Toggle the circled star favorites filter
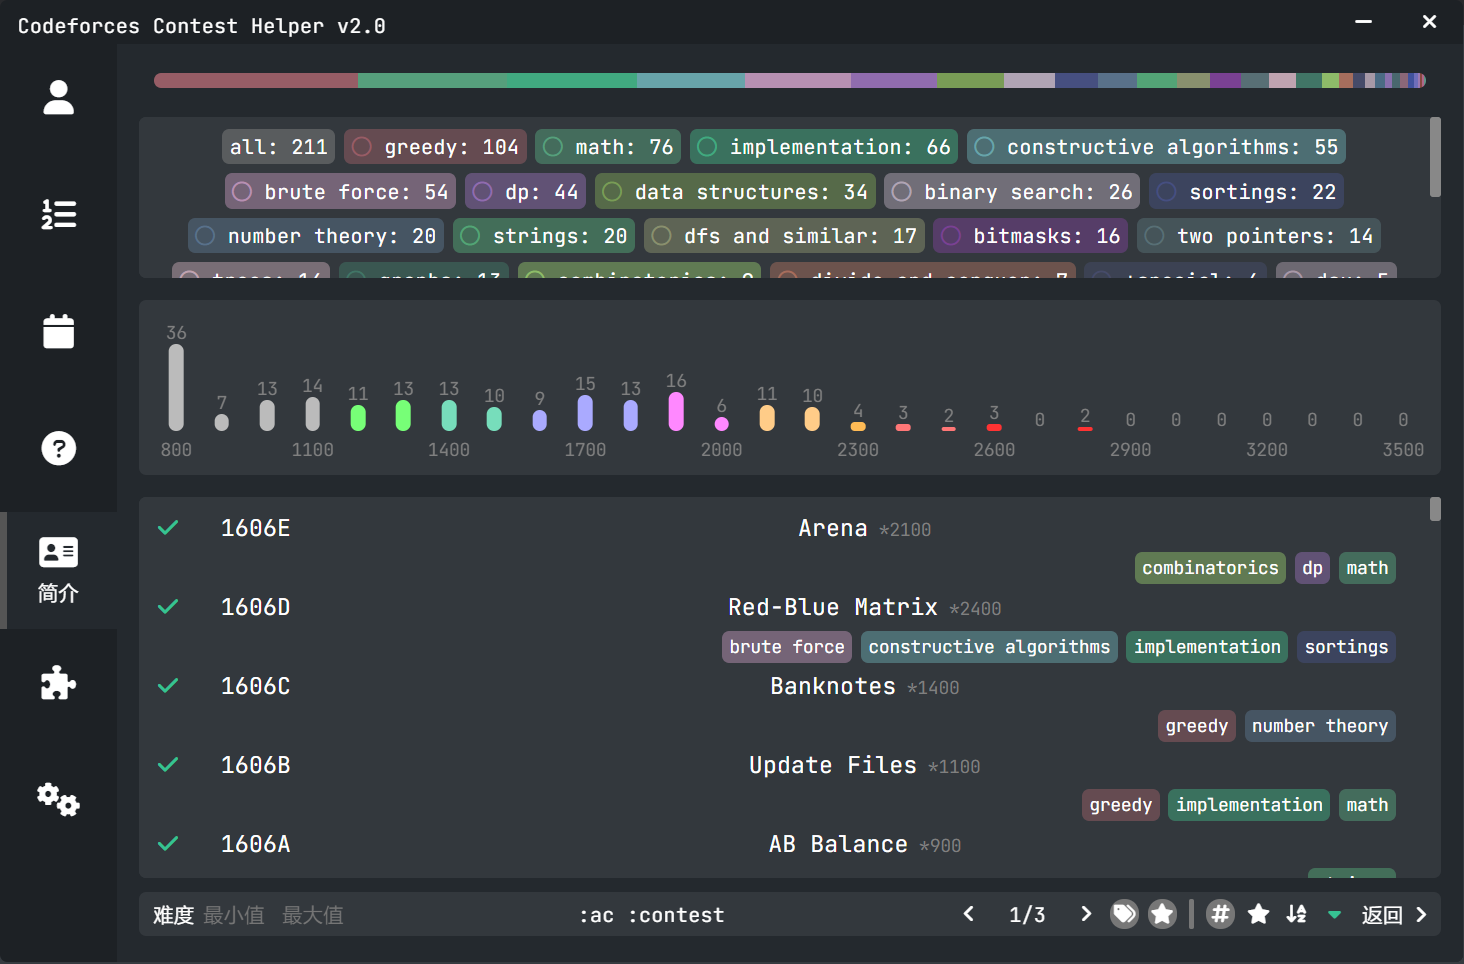Image resolution: width=1464 pixels, height=964 pixels. (x=1162, y=913)
